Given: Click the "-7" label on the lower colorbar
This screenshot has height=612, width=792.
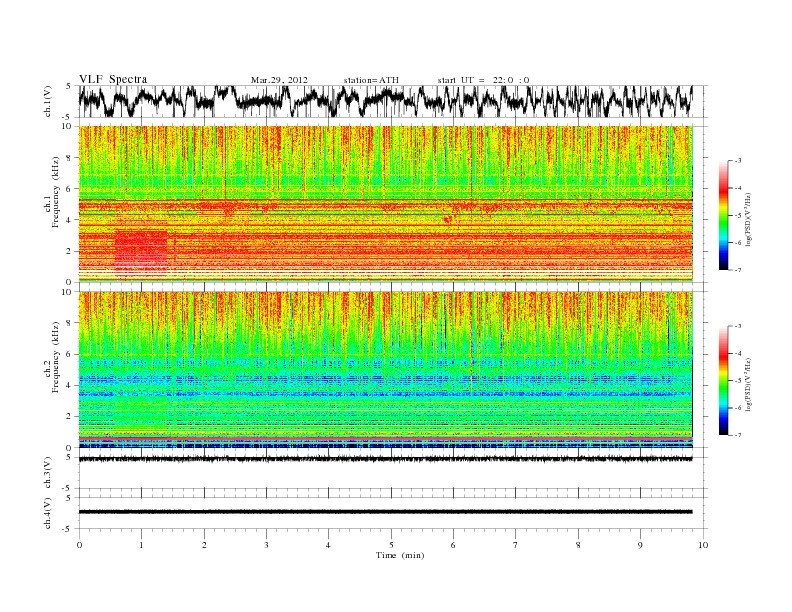Looking at the screenshot, I should click(737, 435).
